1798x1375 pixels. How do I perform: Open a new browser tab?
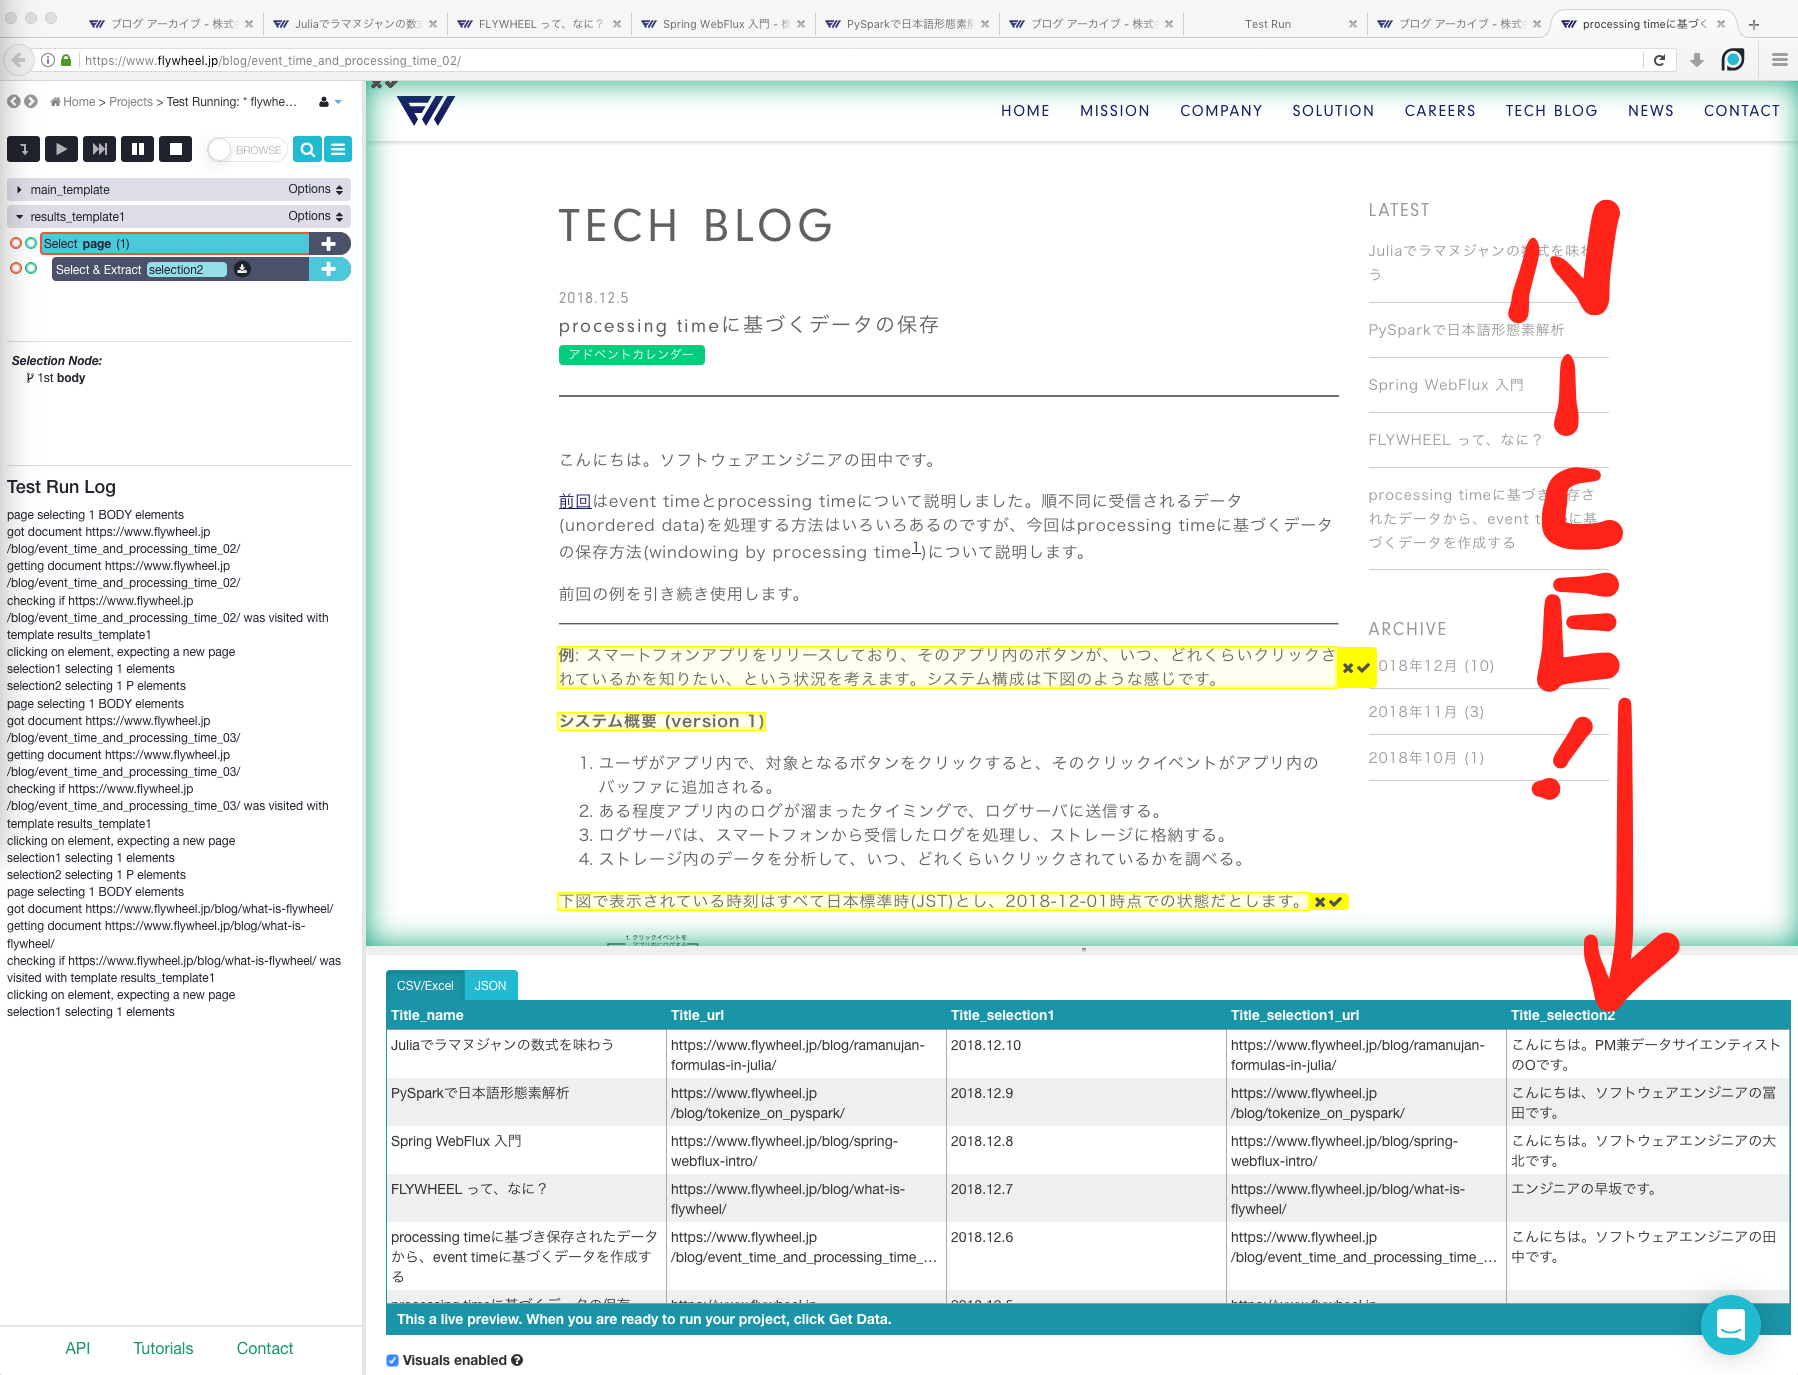click(x=1753, y=24)
